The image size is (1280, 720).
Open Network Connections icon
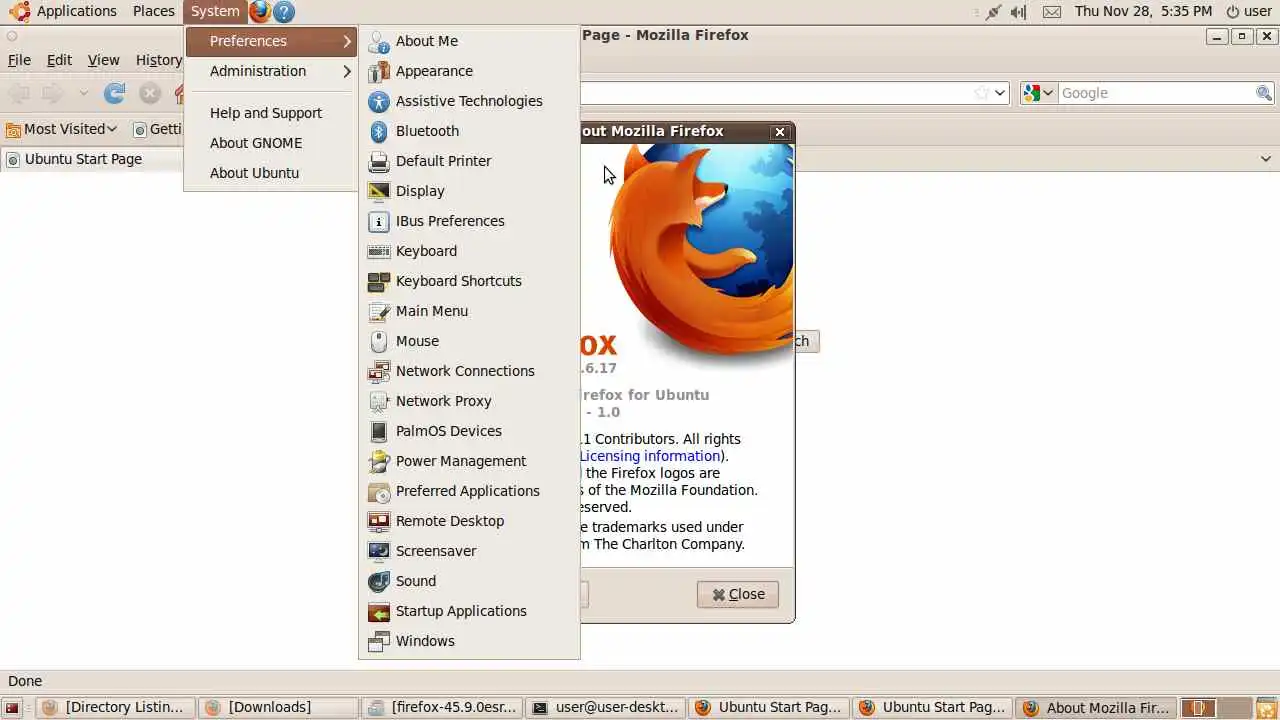[378, 371]
